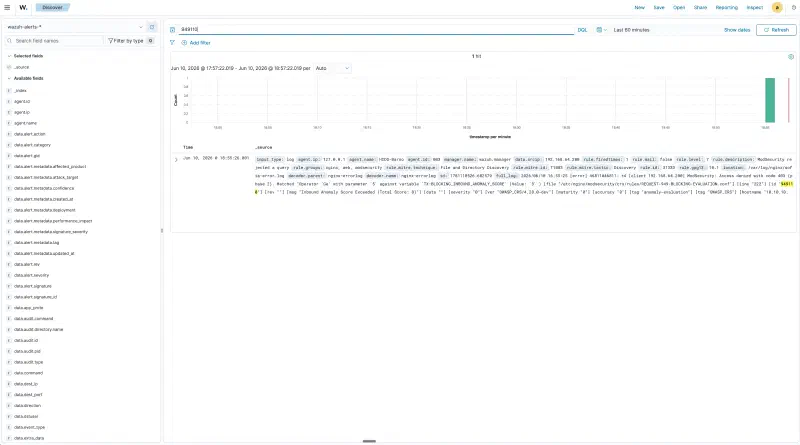This screenshot has height=445, width=800.
Task: Open the saved queries icon by search bar
Action: [172, 30]
